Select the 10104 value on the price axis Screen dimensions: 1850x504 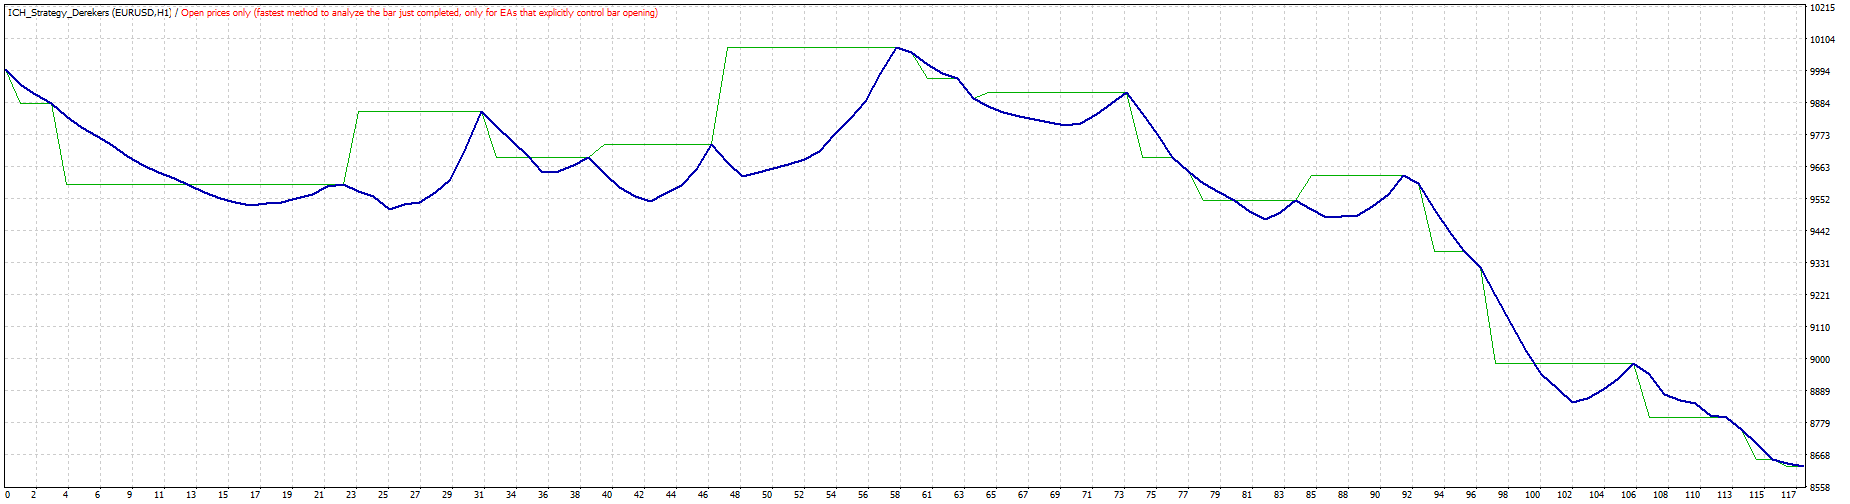(1822, 40)
